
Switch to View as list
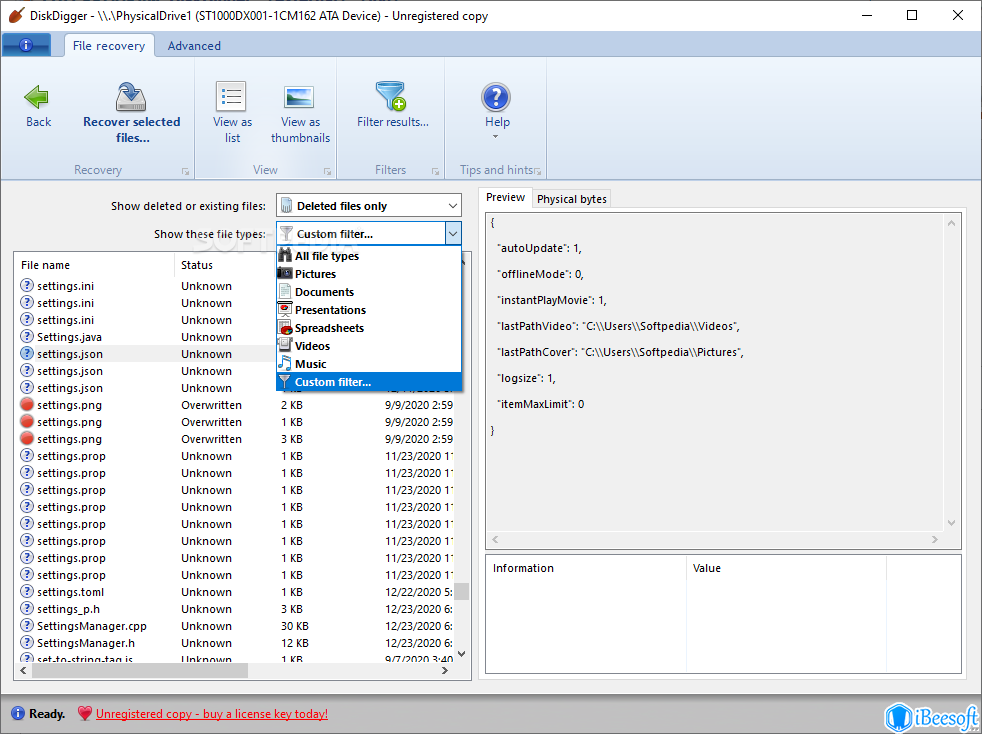tap(232, 97)
